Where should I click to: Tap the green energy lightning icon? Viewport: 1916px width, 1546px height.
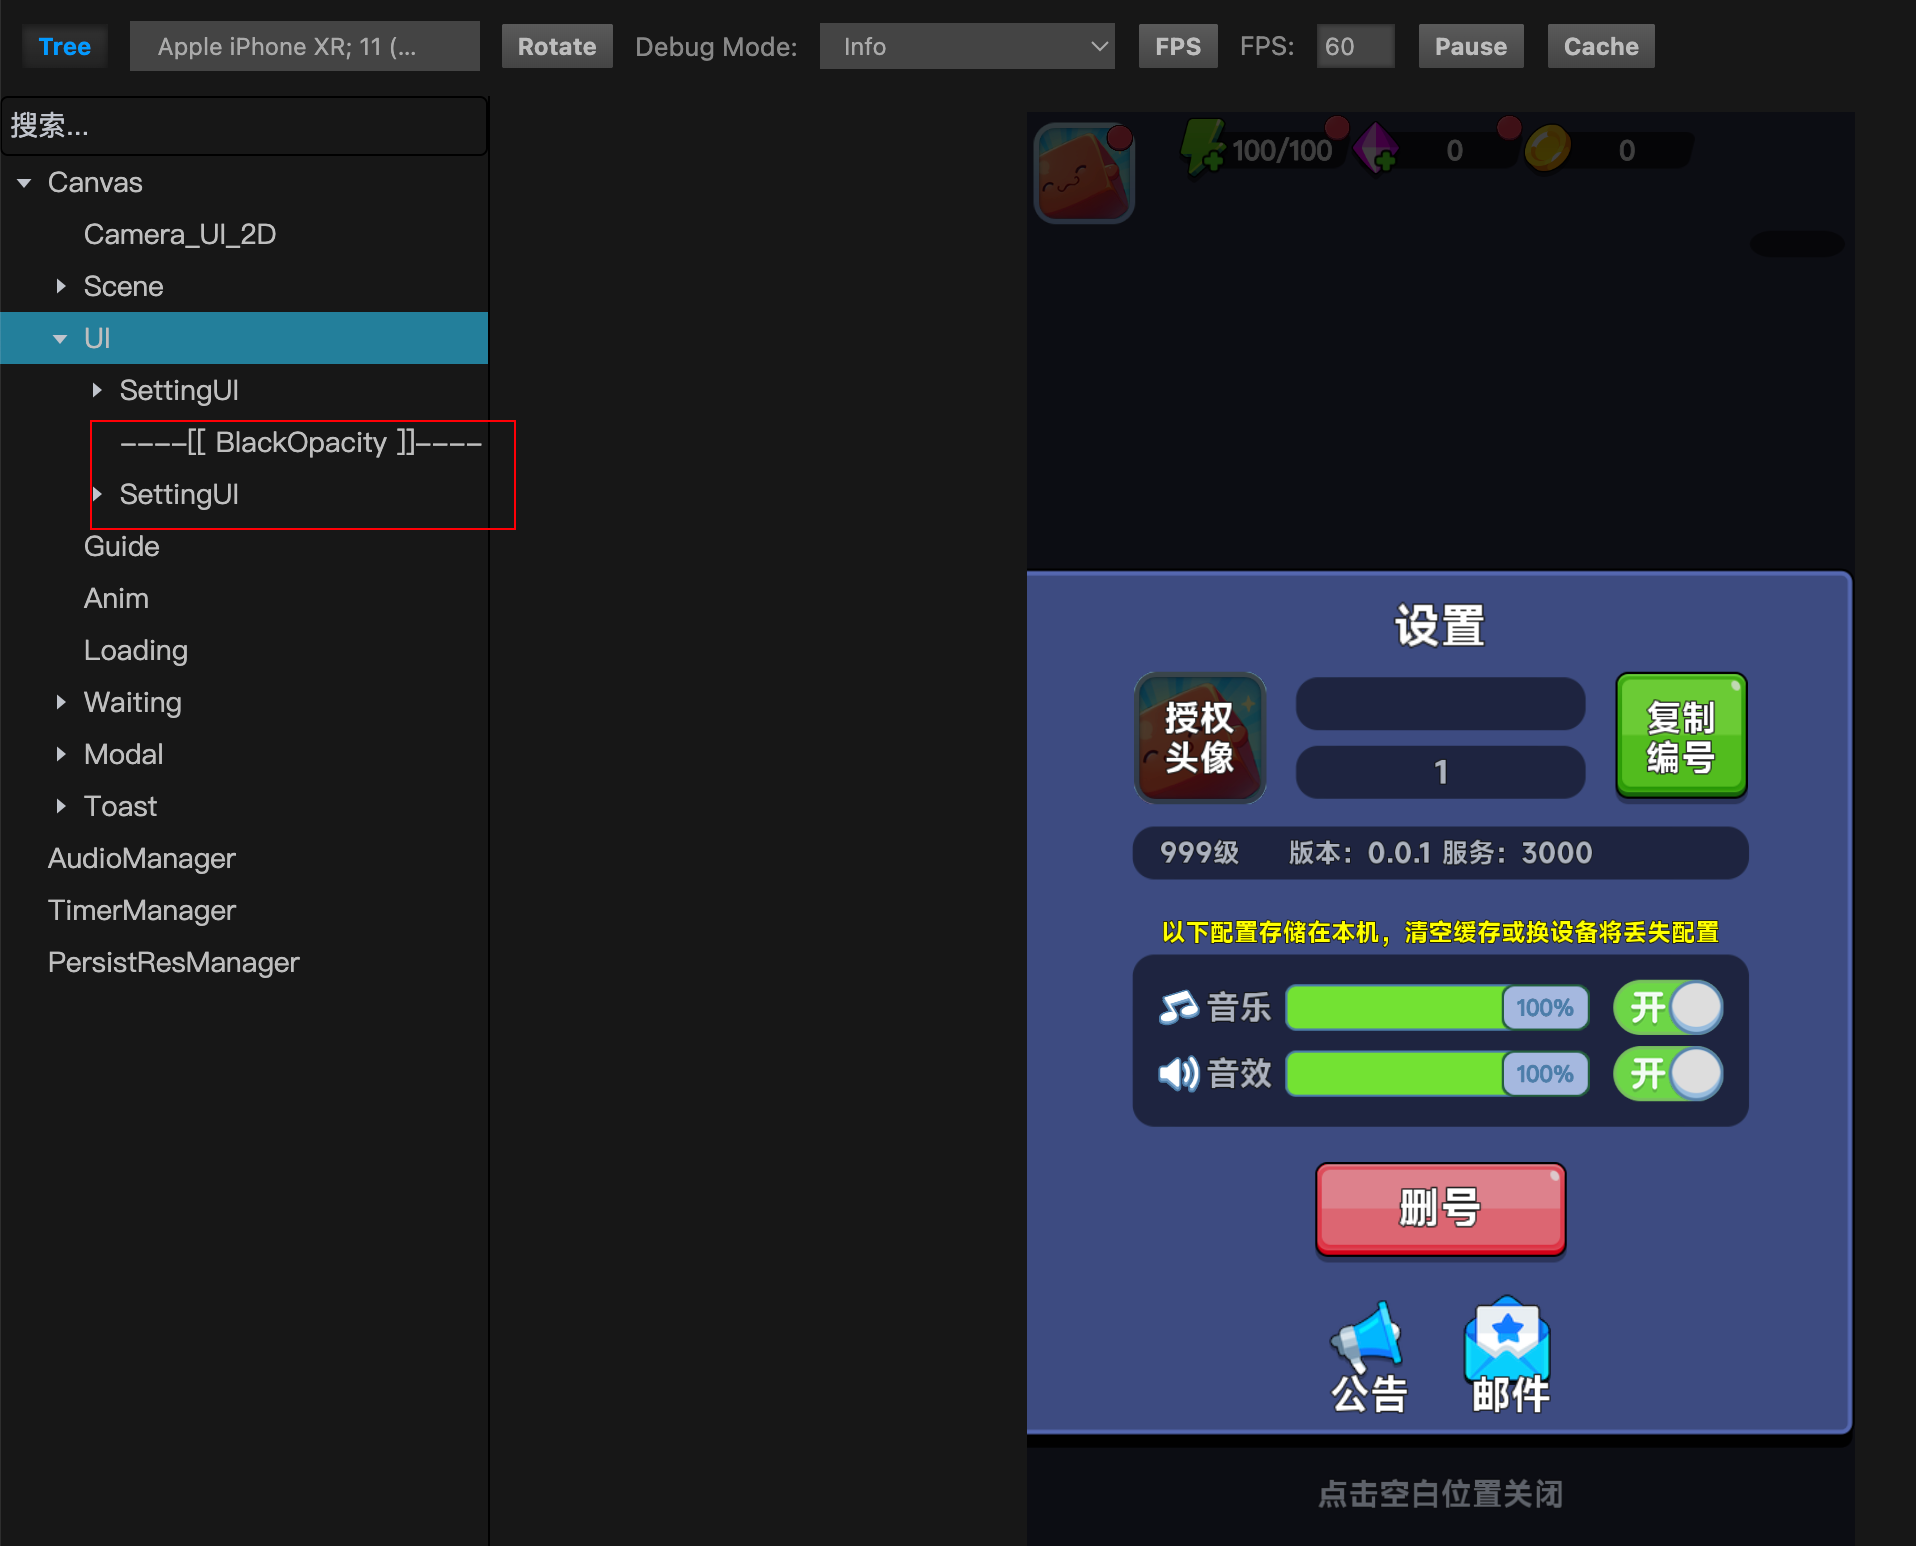coord(1203,148)
